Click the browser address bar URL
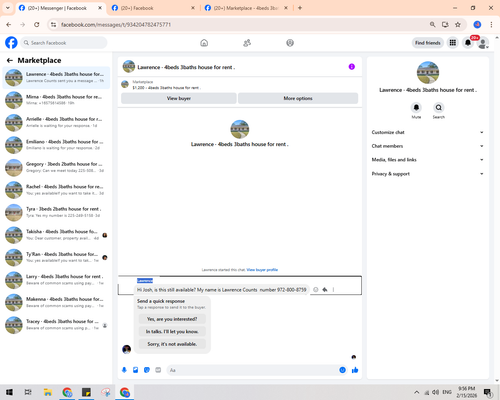The image size is (500, 400). [116, 25]
